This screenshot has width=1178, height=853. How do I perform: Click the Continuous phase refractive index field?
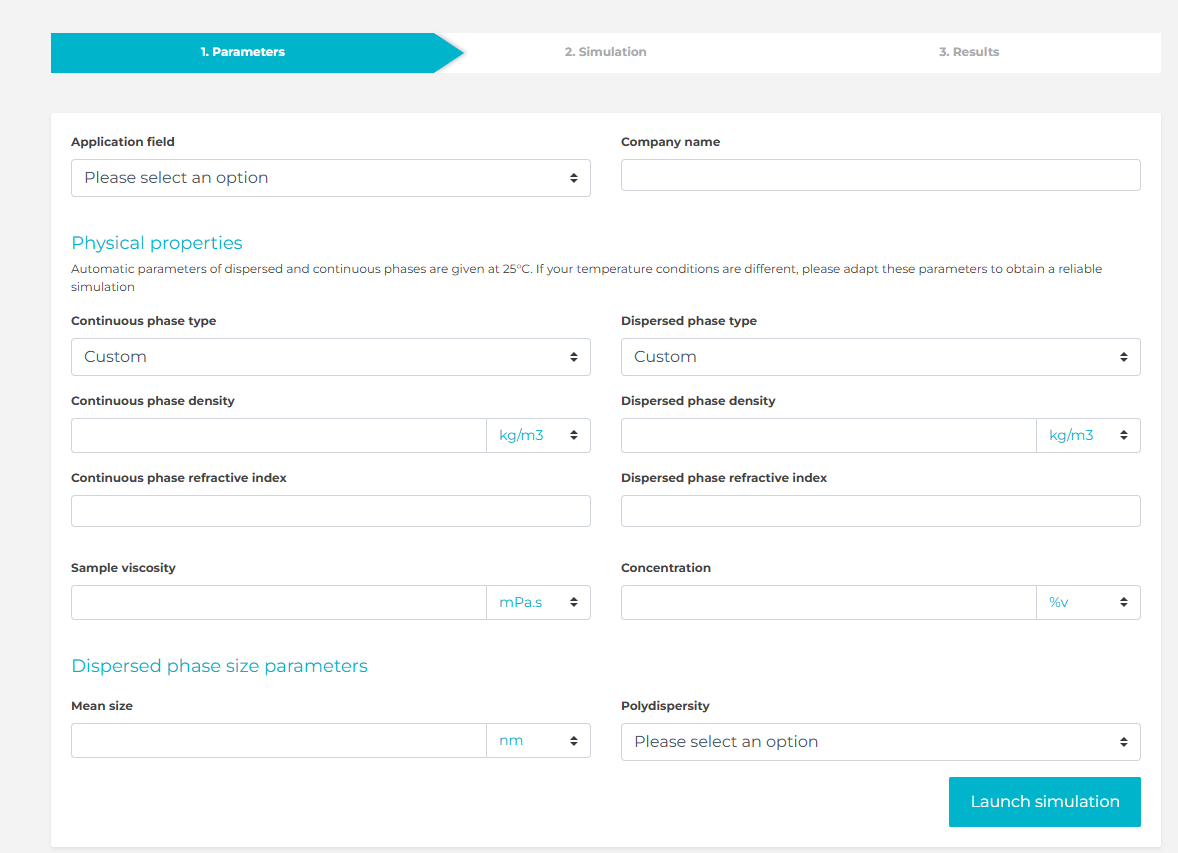point(330,511)
